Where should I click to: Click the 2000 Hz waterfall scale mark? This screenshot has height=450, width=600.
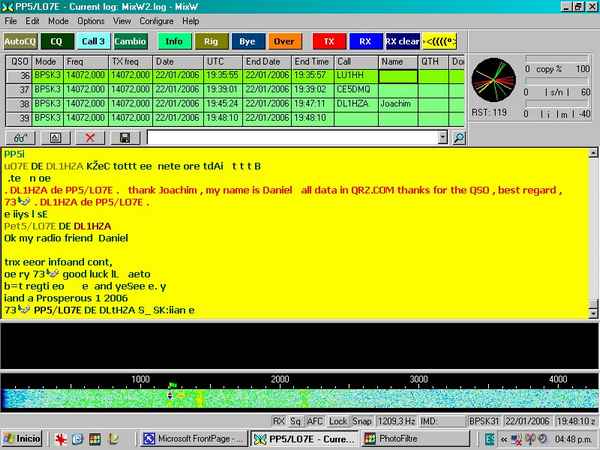tap(280, 379)
